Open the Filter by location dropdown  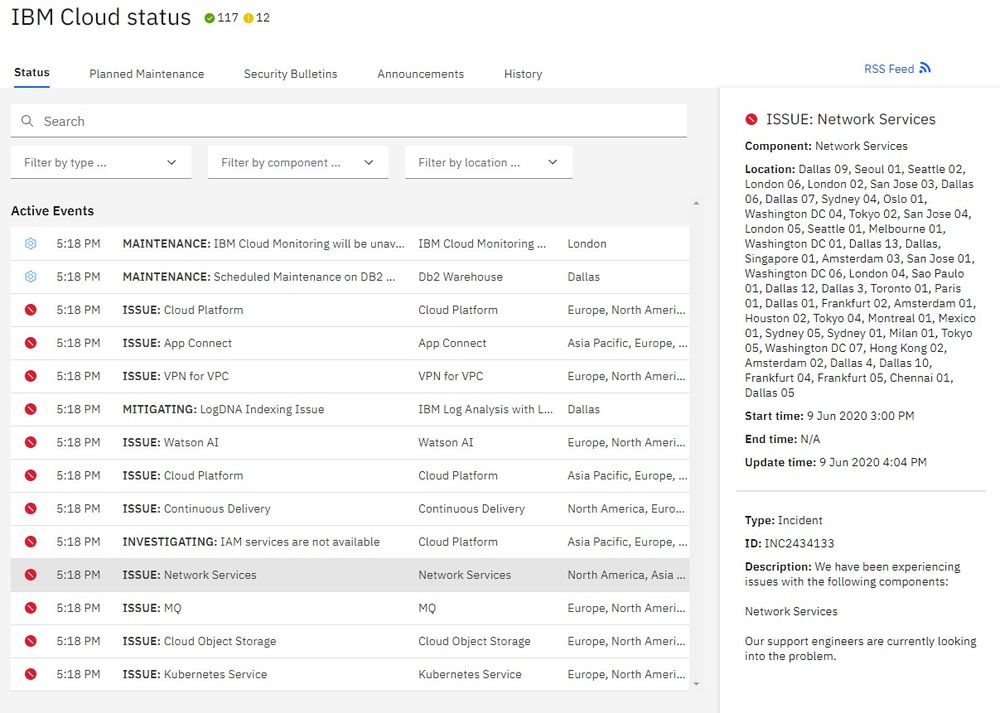[x=488, y=162]
